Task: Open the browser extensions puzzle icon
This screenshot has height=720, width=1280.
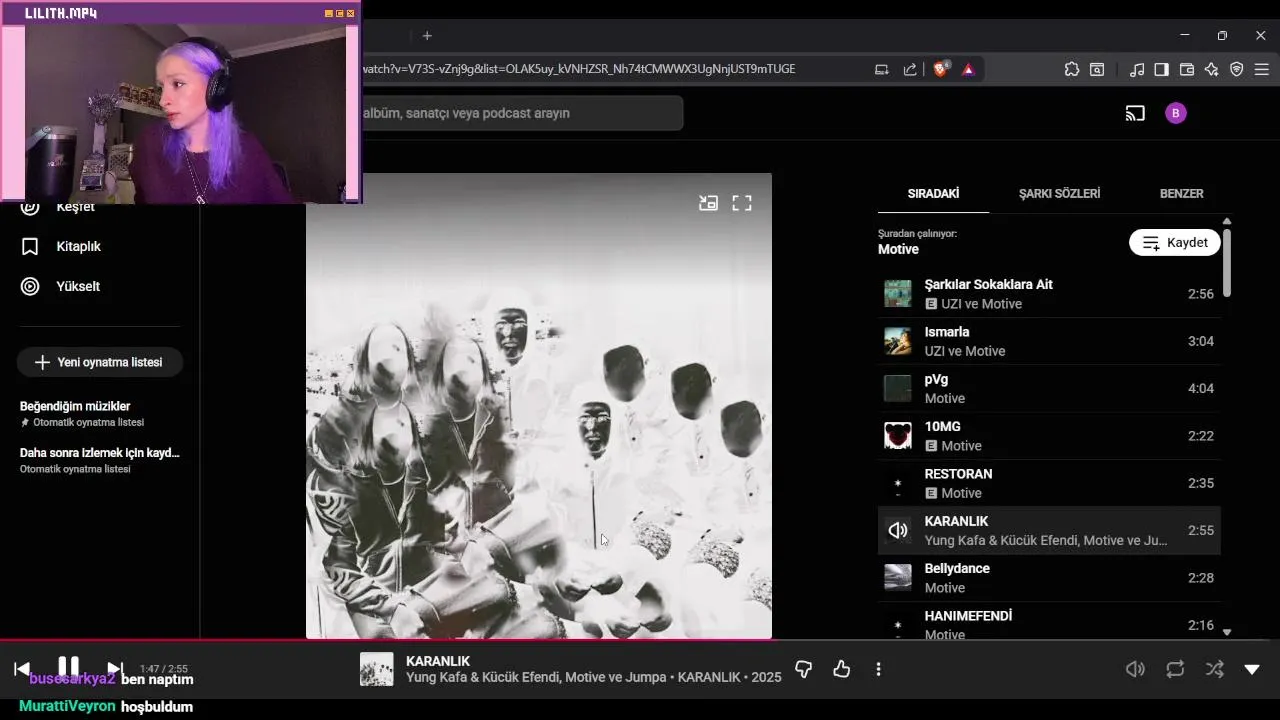Action: pos(1071,69)
